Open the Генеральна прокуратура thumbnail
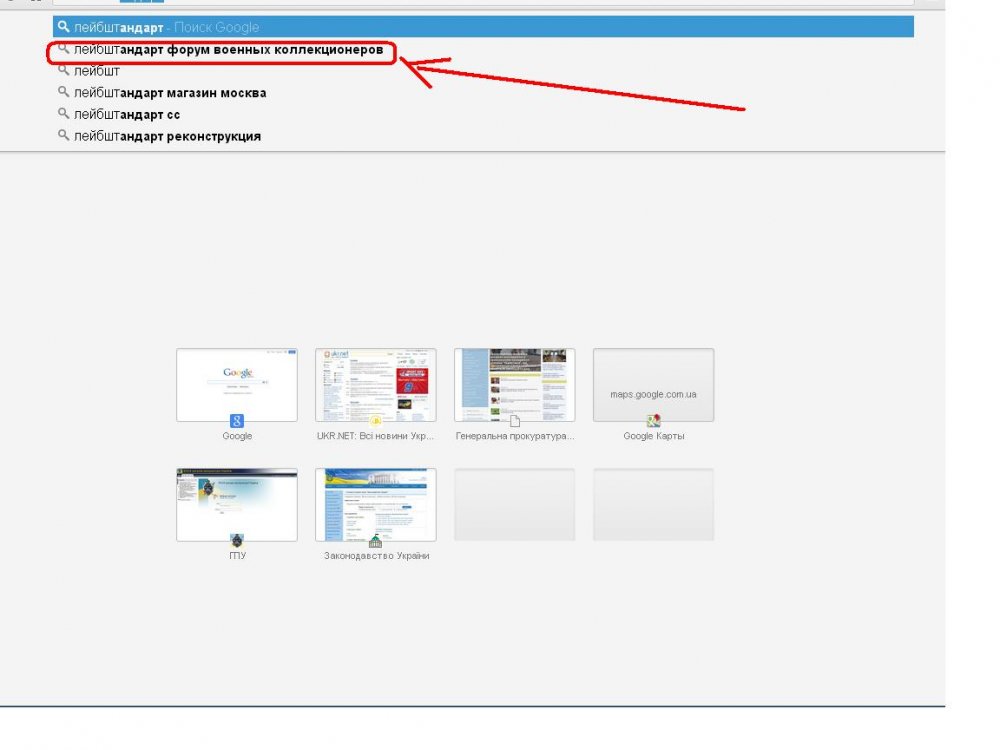Screen dimensions: 1000x750 pos(515,385)
